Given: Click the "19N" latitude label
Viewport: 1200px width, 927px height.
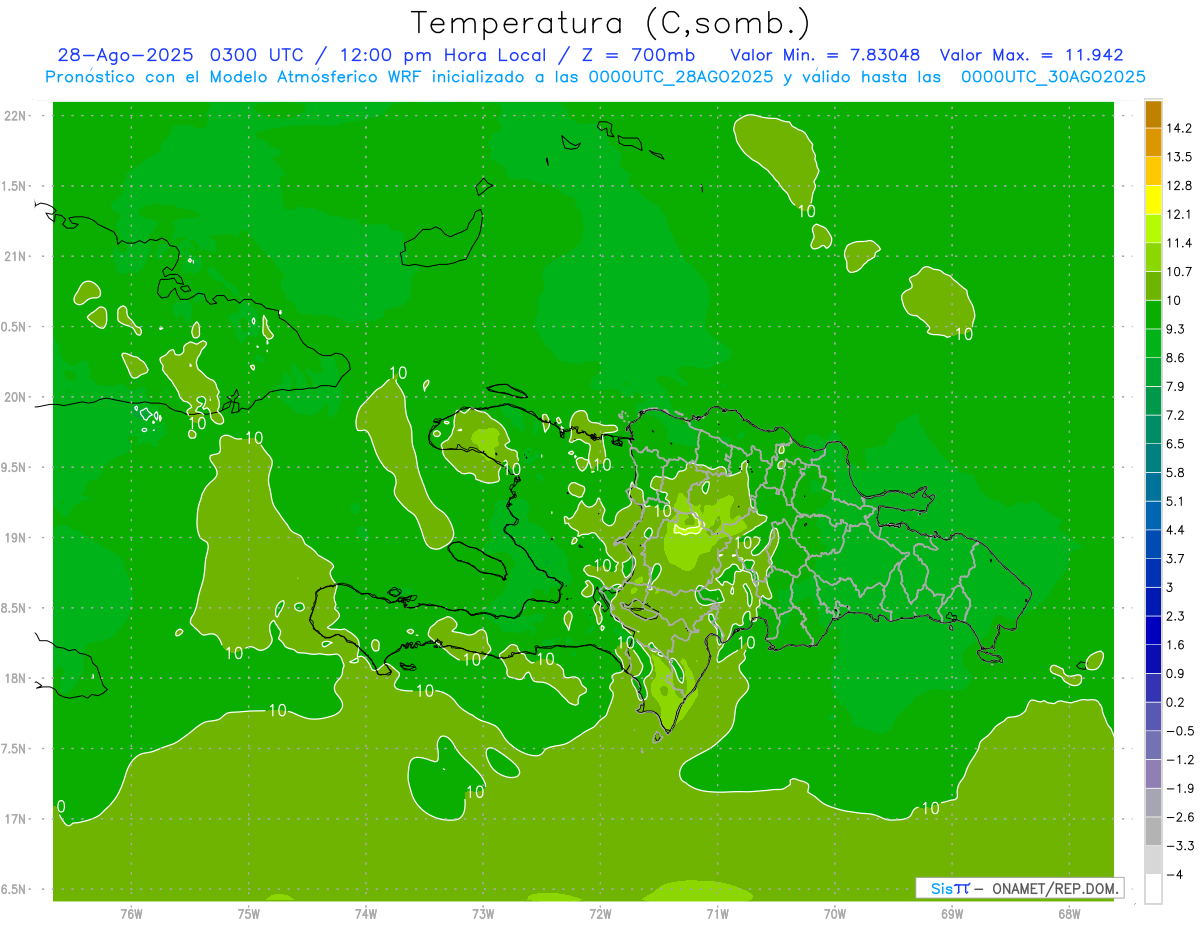Looking at the screenshot, I should [17, 537].
